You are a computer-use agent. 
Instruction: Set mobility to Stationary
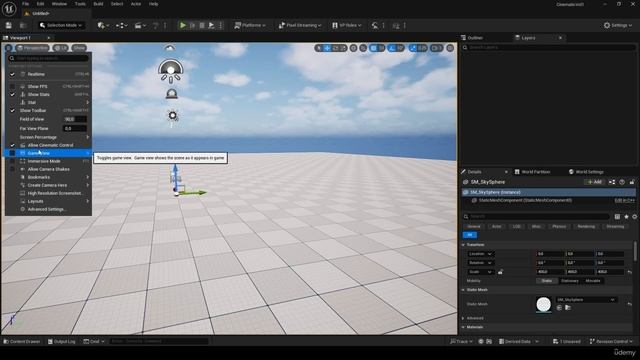coord(569,281)
